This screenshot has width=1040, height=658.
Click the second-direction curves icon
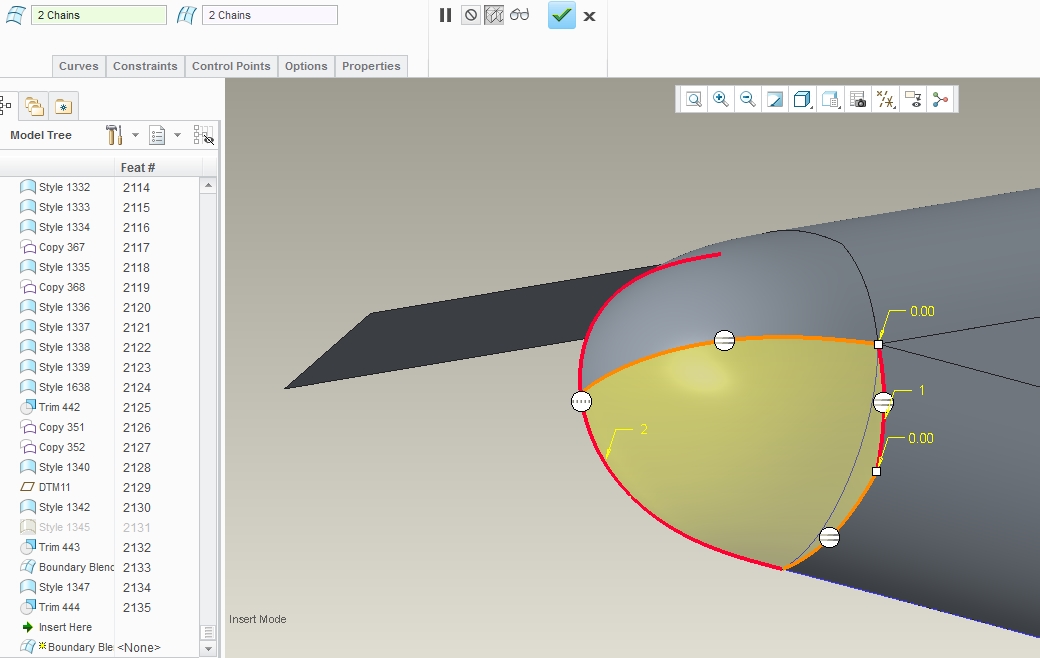187,15
